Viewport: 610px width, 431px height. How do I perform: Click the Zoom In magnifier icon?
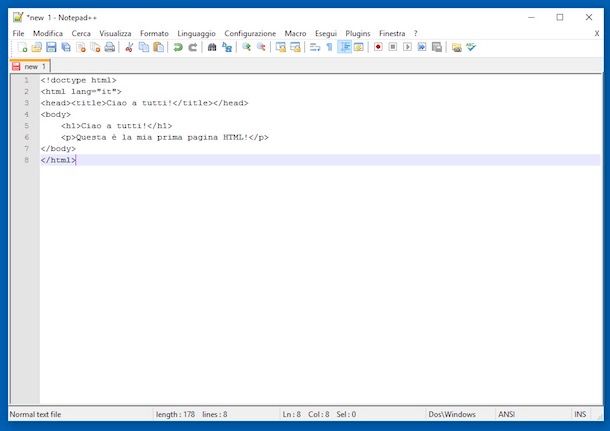pos(246,47)
